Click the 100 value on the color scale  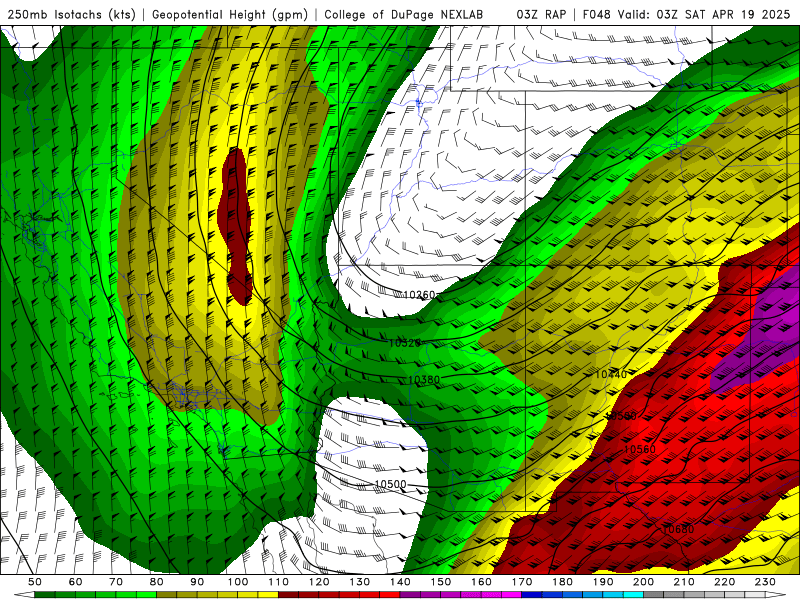click(238, 582)
